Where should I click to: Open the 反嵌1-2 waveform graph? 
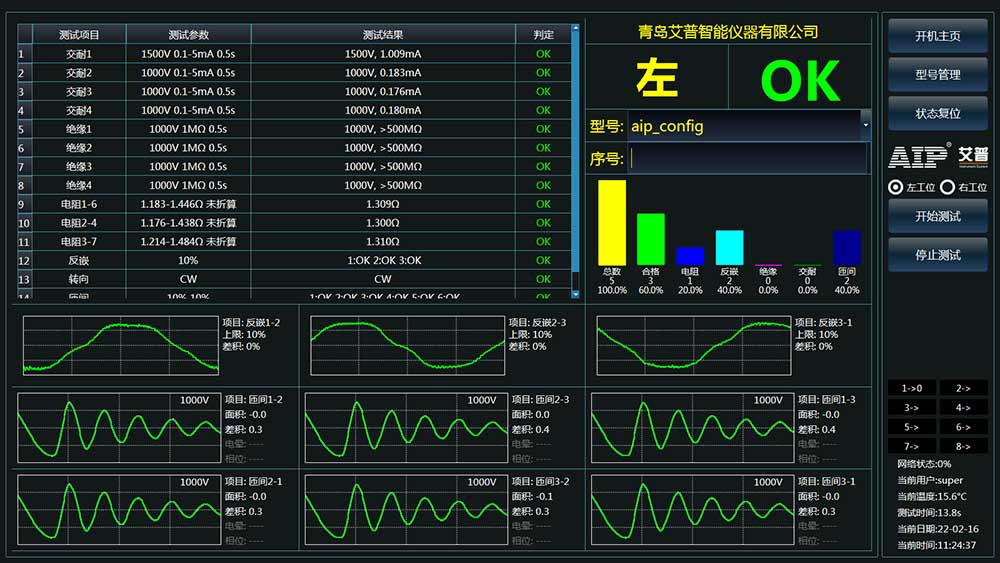click(120, 344)
